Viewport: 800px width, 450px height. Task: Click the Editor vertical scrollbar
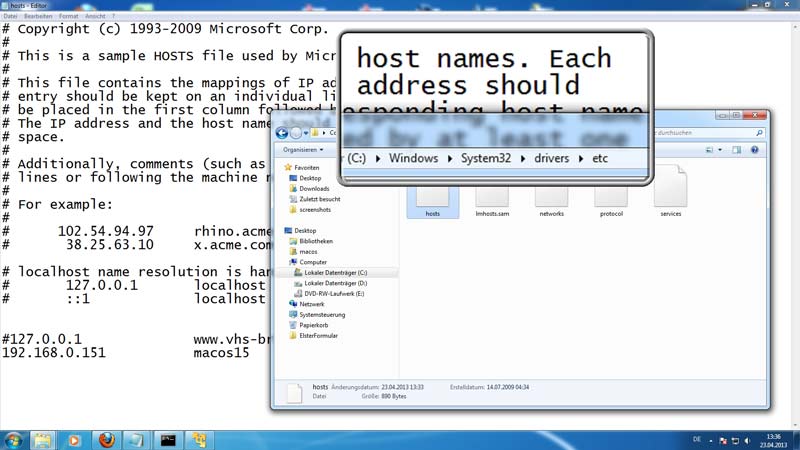click(x=796, y=224)
